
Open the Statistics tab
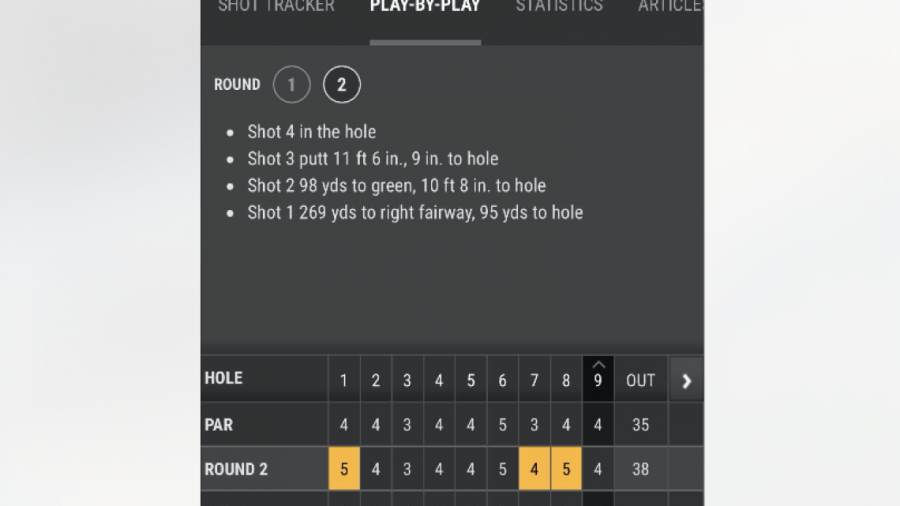pyautogui.click(x=559, y=7)
